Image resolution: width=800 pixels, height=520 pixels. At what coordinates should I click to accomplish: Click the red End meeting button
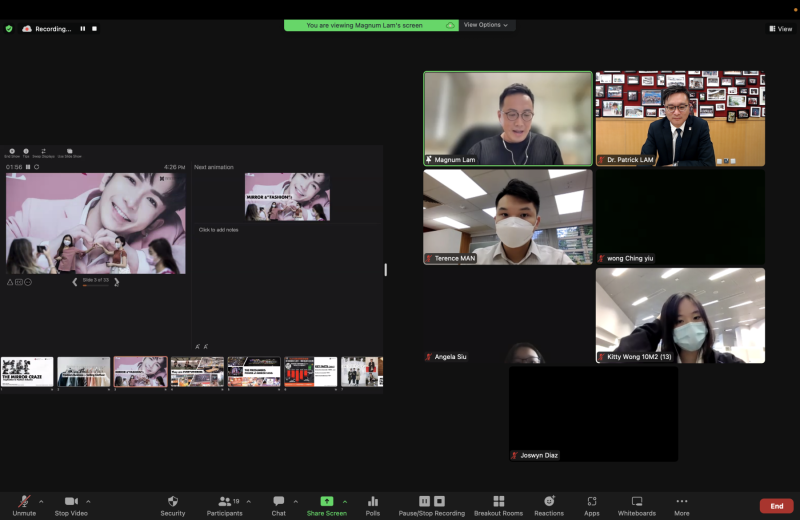777,506
